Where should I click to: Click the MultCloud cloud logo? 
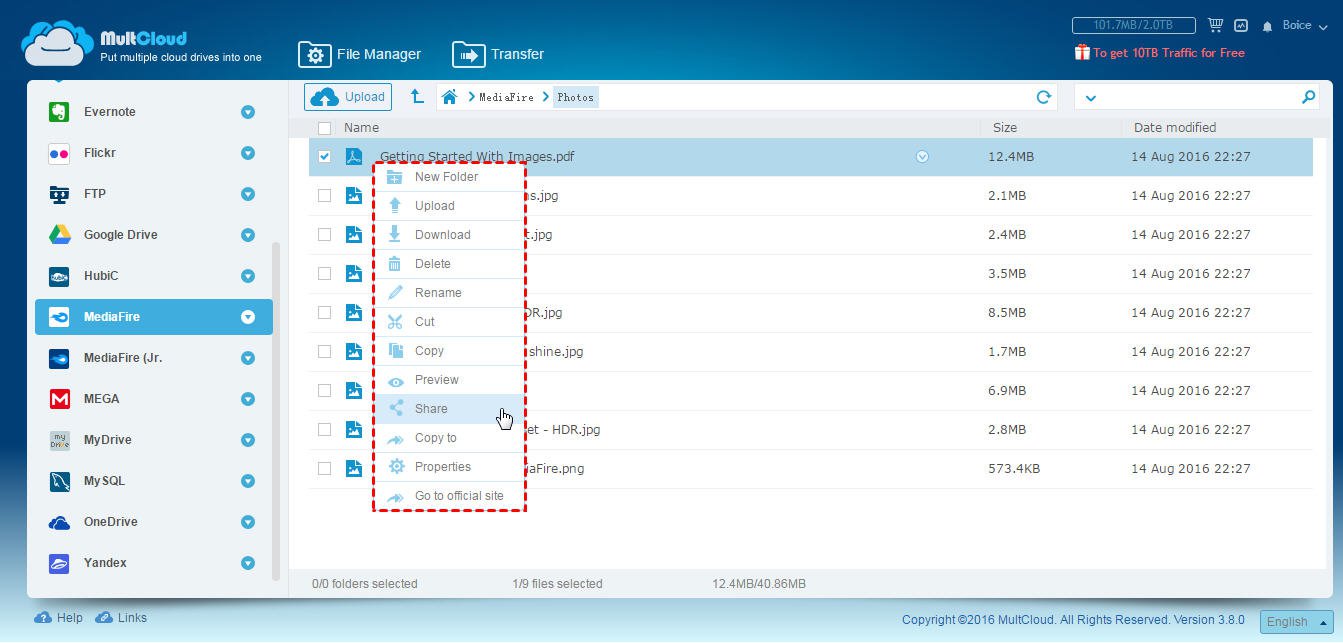click(57, 43)
